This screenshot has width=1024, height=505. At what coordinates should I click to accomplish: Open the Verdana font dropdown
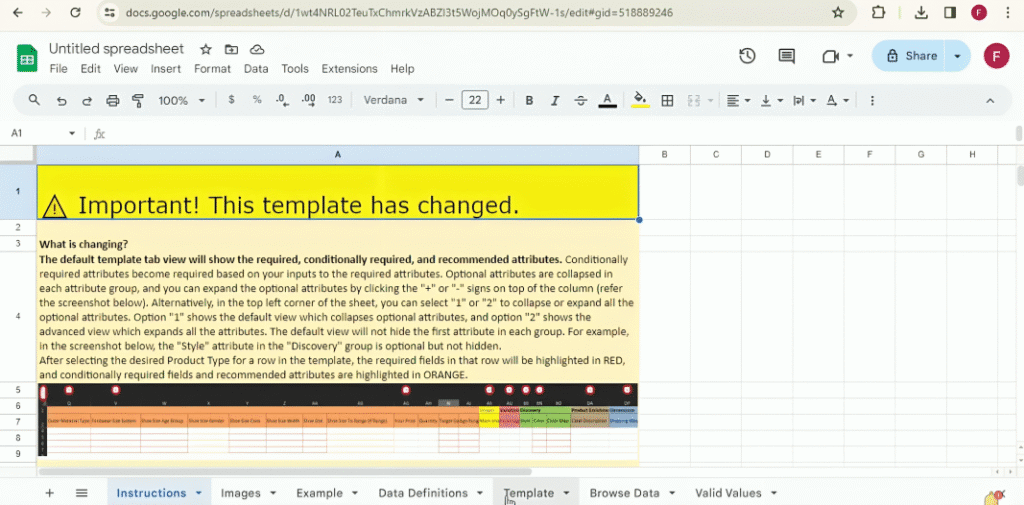coord(394,100)
